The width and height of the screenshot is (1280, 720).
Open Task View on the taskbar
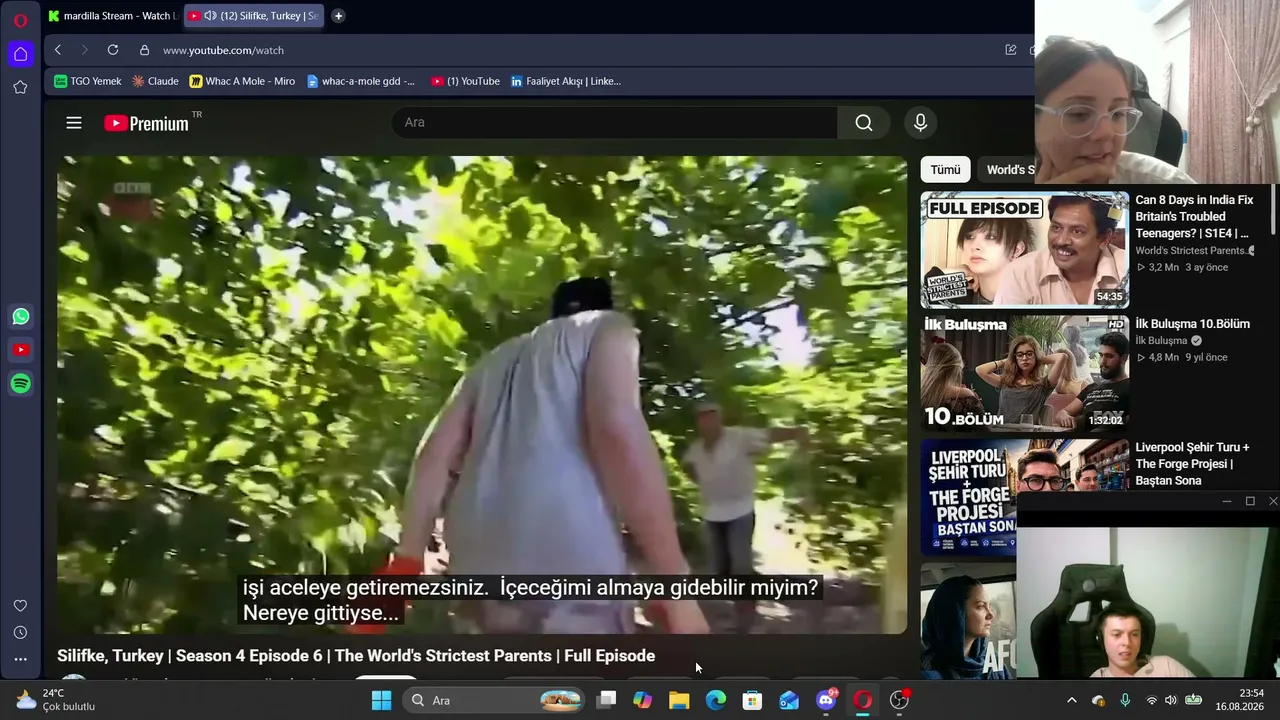[x=606, y=700]
